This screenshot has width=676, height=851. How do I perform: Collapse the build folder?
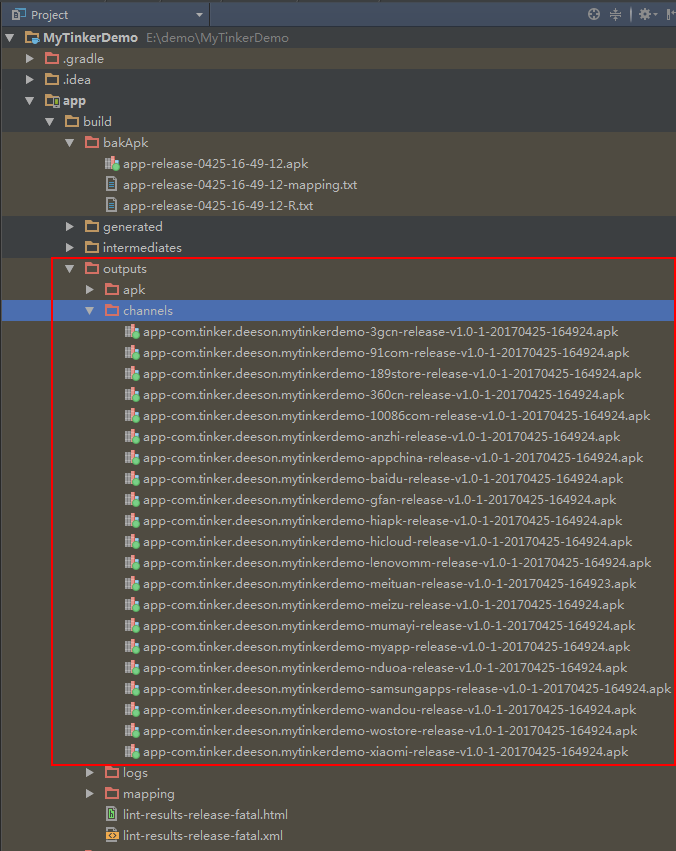tap(50, 122)
